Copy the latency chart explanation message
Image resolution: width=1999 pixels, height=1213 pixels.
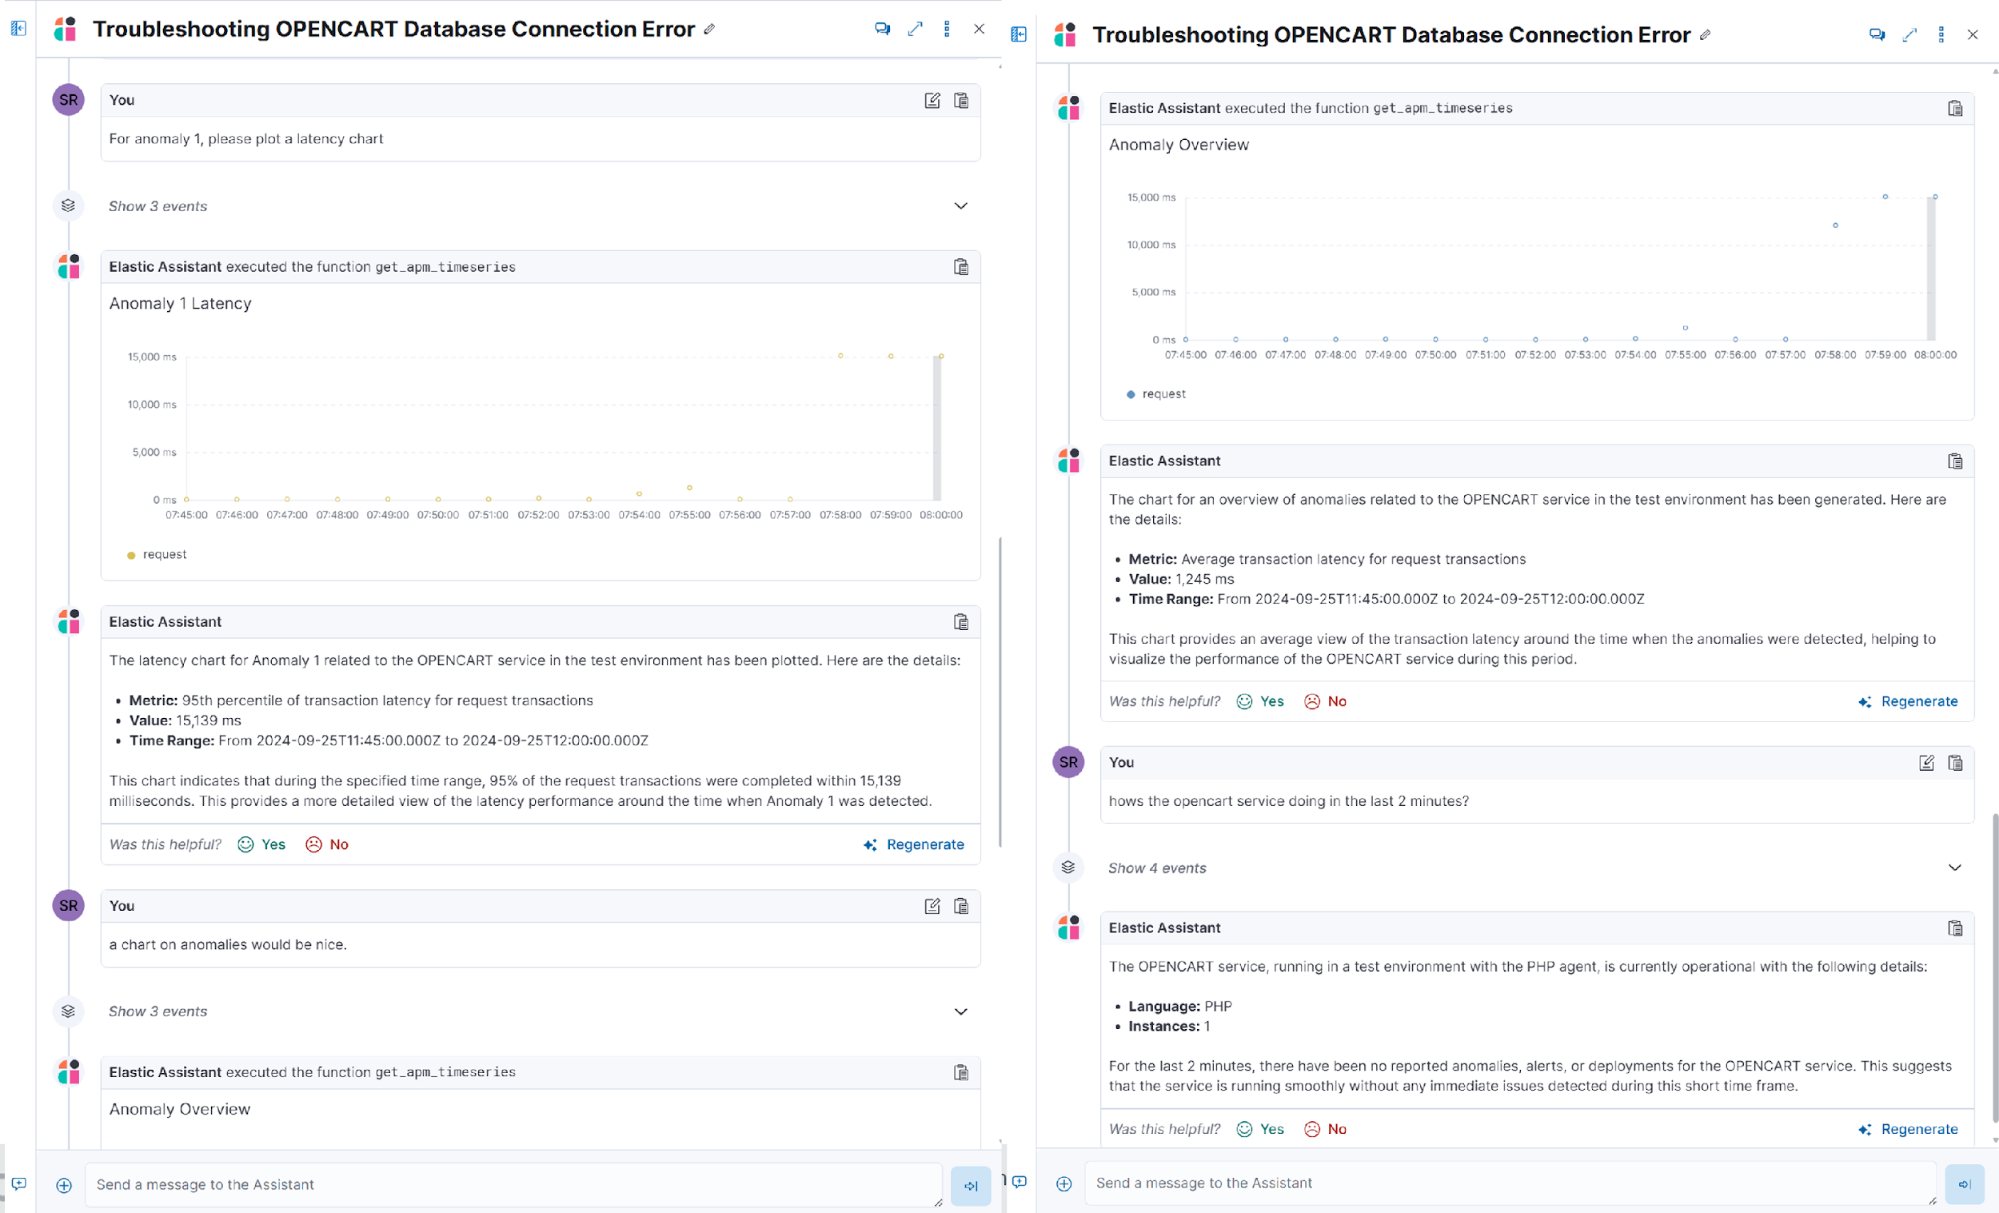[x=961, y=622]
